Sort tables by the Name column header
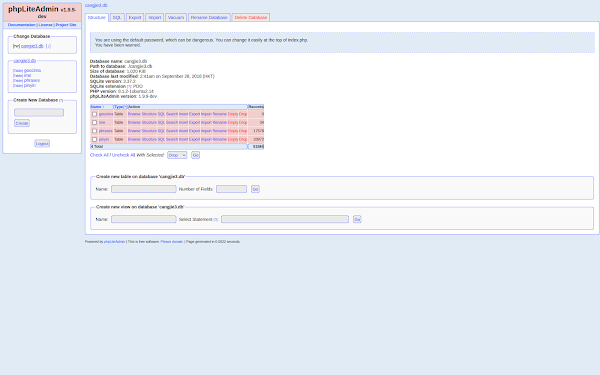The width and height of the screenshot is (600, 375). coord(96,107)
